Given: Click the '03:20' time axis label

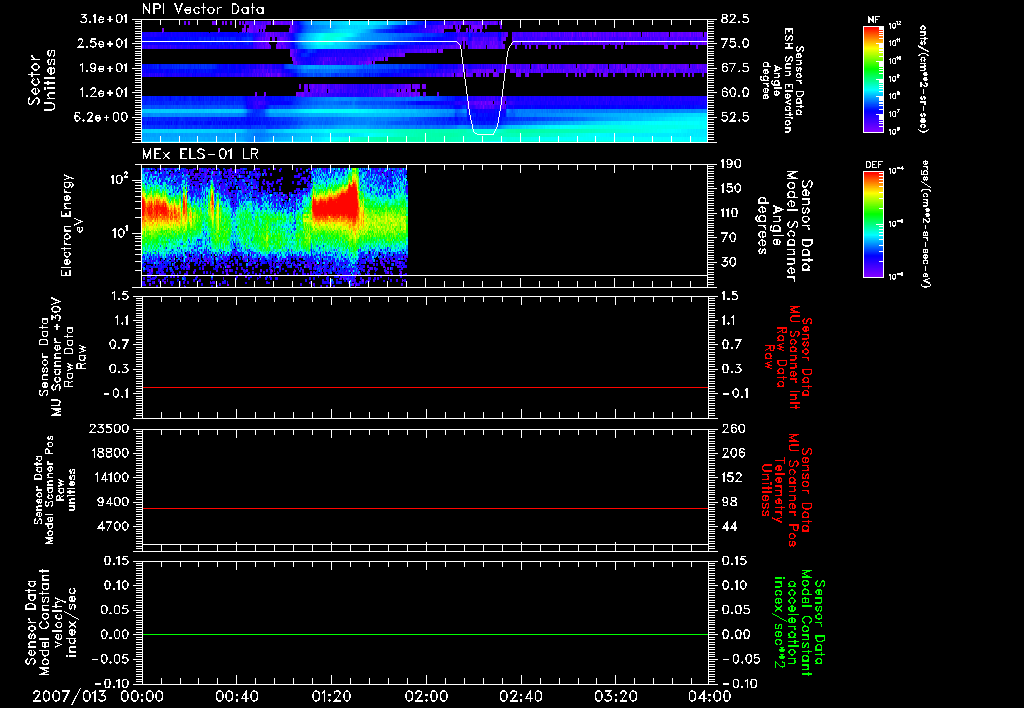Looking at the screenshot, I should click(x=615, y=696).
